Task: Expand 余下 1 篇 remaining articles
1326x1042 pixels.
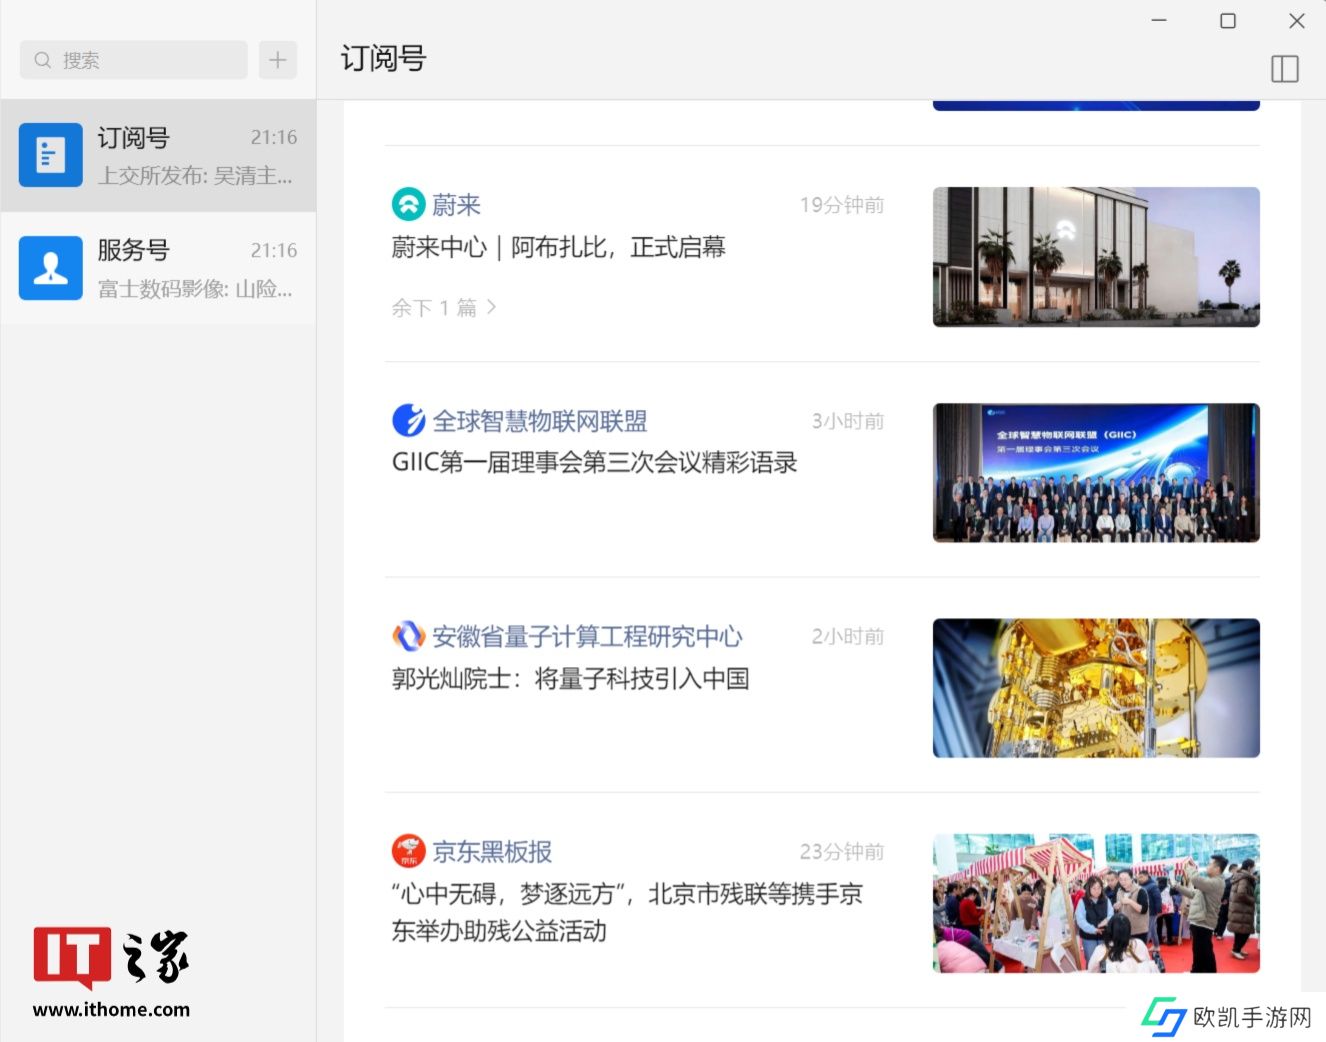Action: pos(444,308)
